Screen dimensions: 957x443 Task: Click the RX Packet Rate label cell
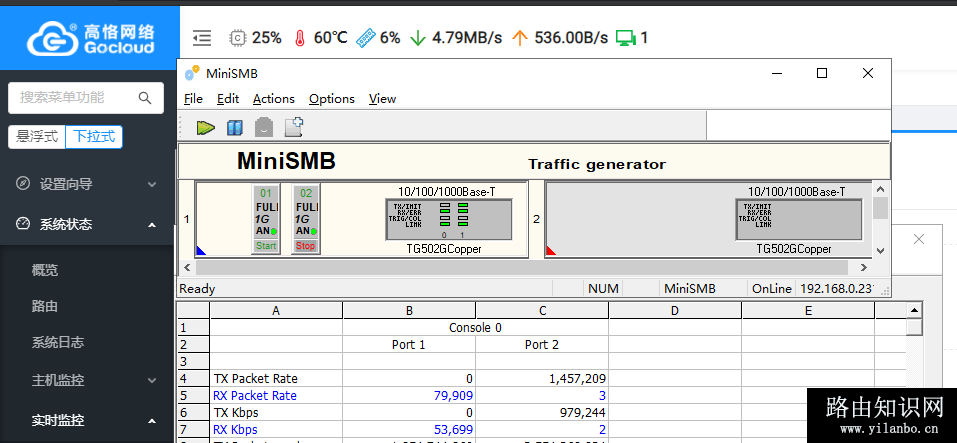(x=276, y=395)
